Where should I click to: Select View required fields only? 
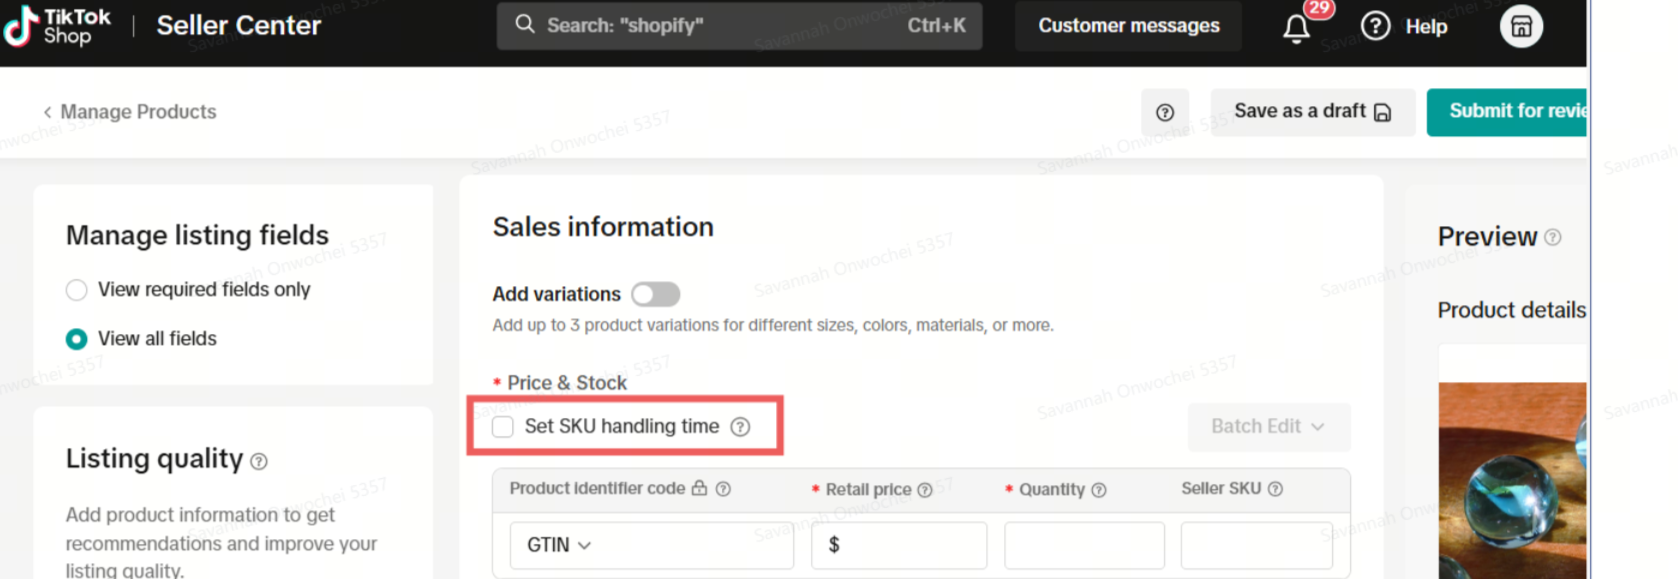[76, 290]
